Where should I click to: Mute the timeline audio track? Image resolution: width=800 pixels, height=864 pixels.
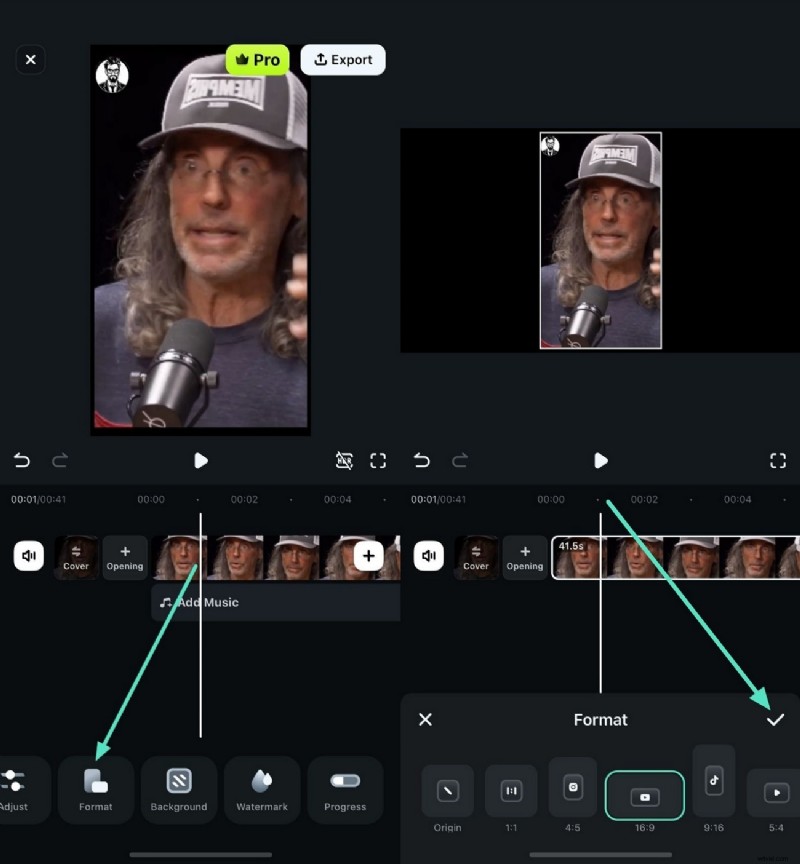pyautogui.click(x=28, y=555)
